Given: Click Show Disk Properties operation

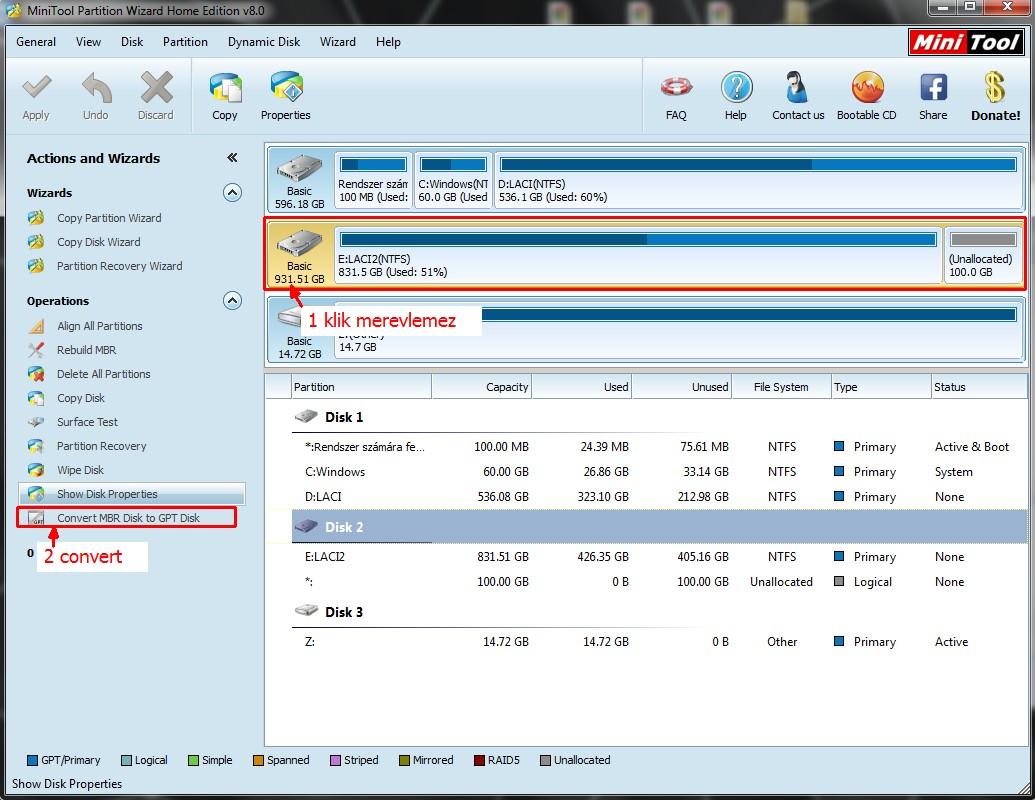Looking at the screenshot, I should 132,494.
